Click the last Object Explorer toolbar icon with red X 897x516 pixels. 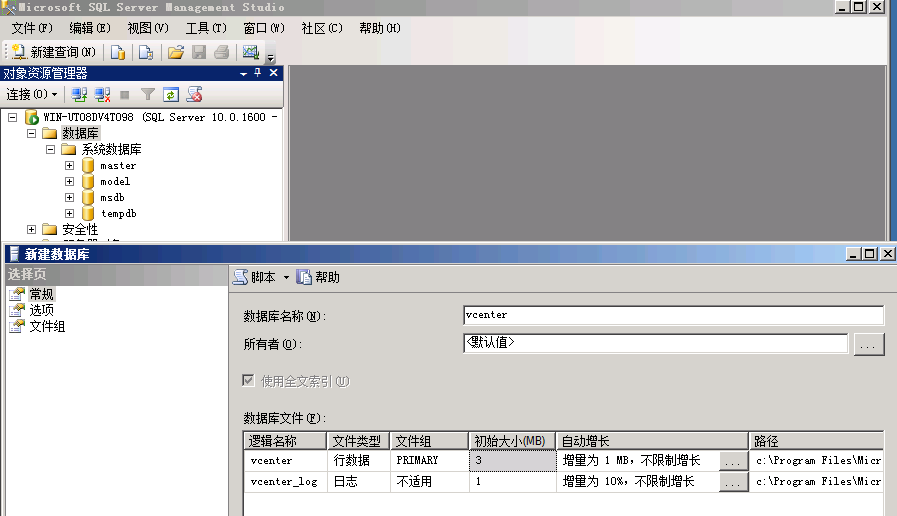point(195,94)
